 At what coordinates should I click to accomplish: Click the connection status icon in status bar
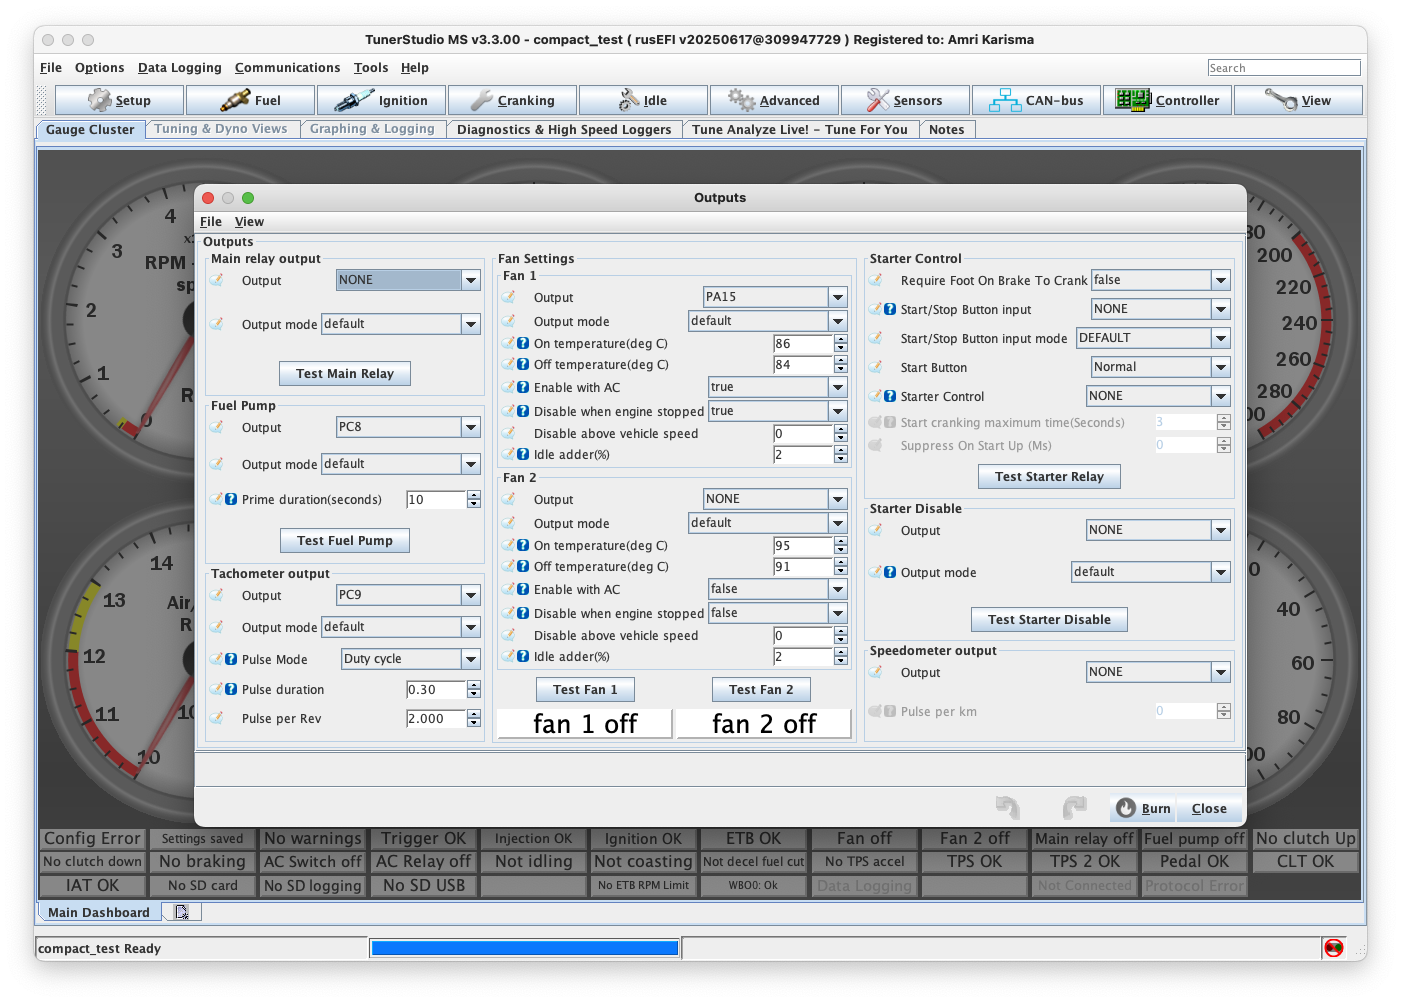pos(1333,948)
